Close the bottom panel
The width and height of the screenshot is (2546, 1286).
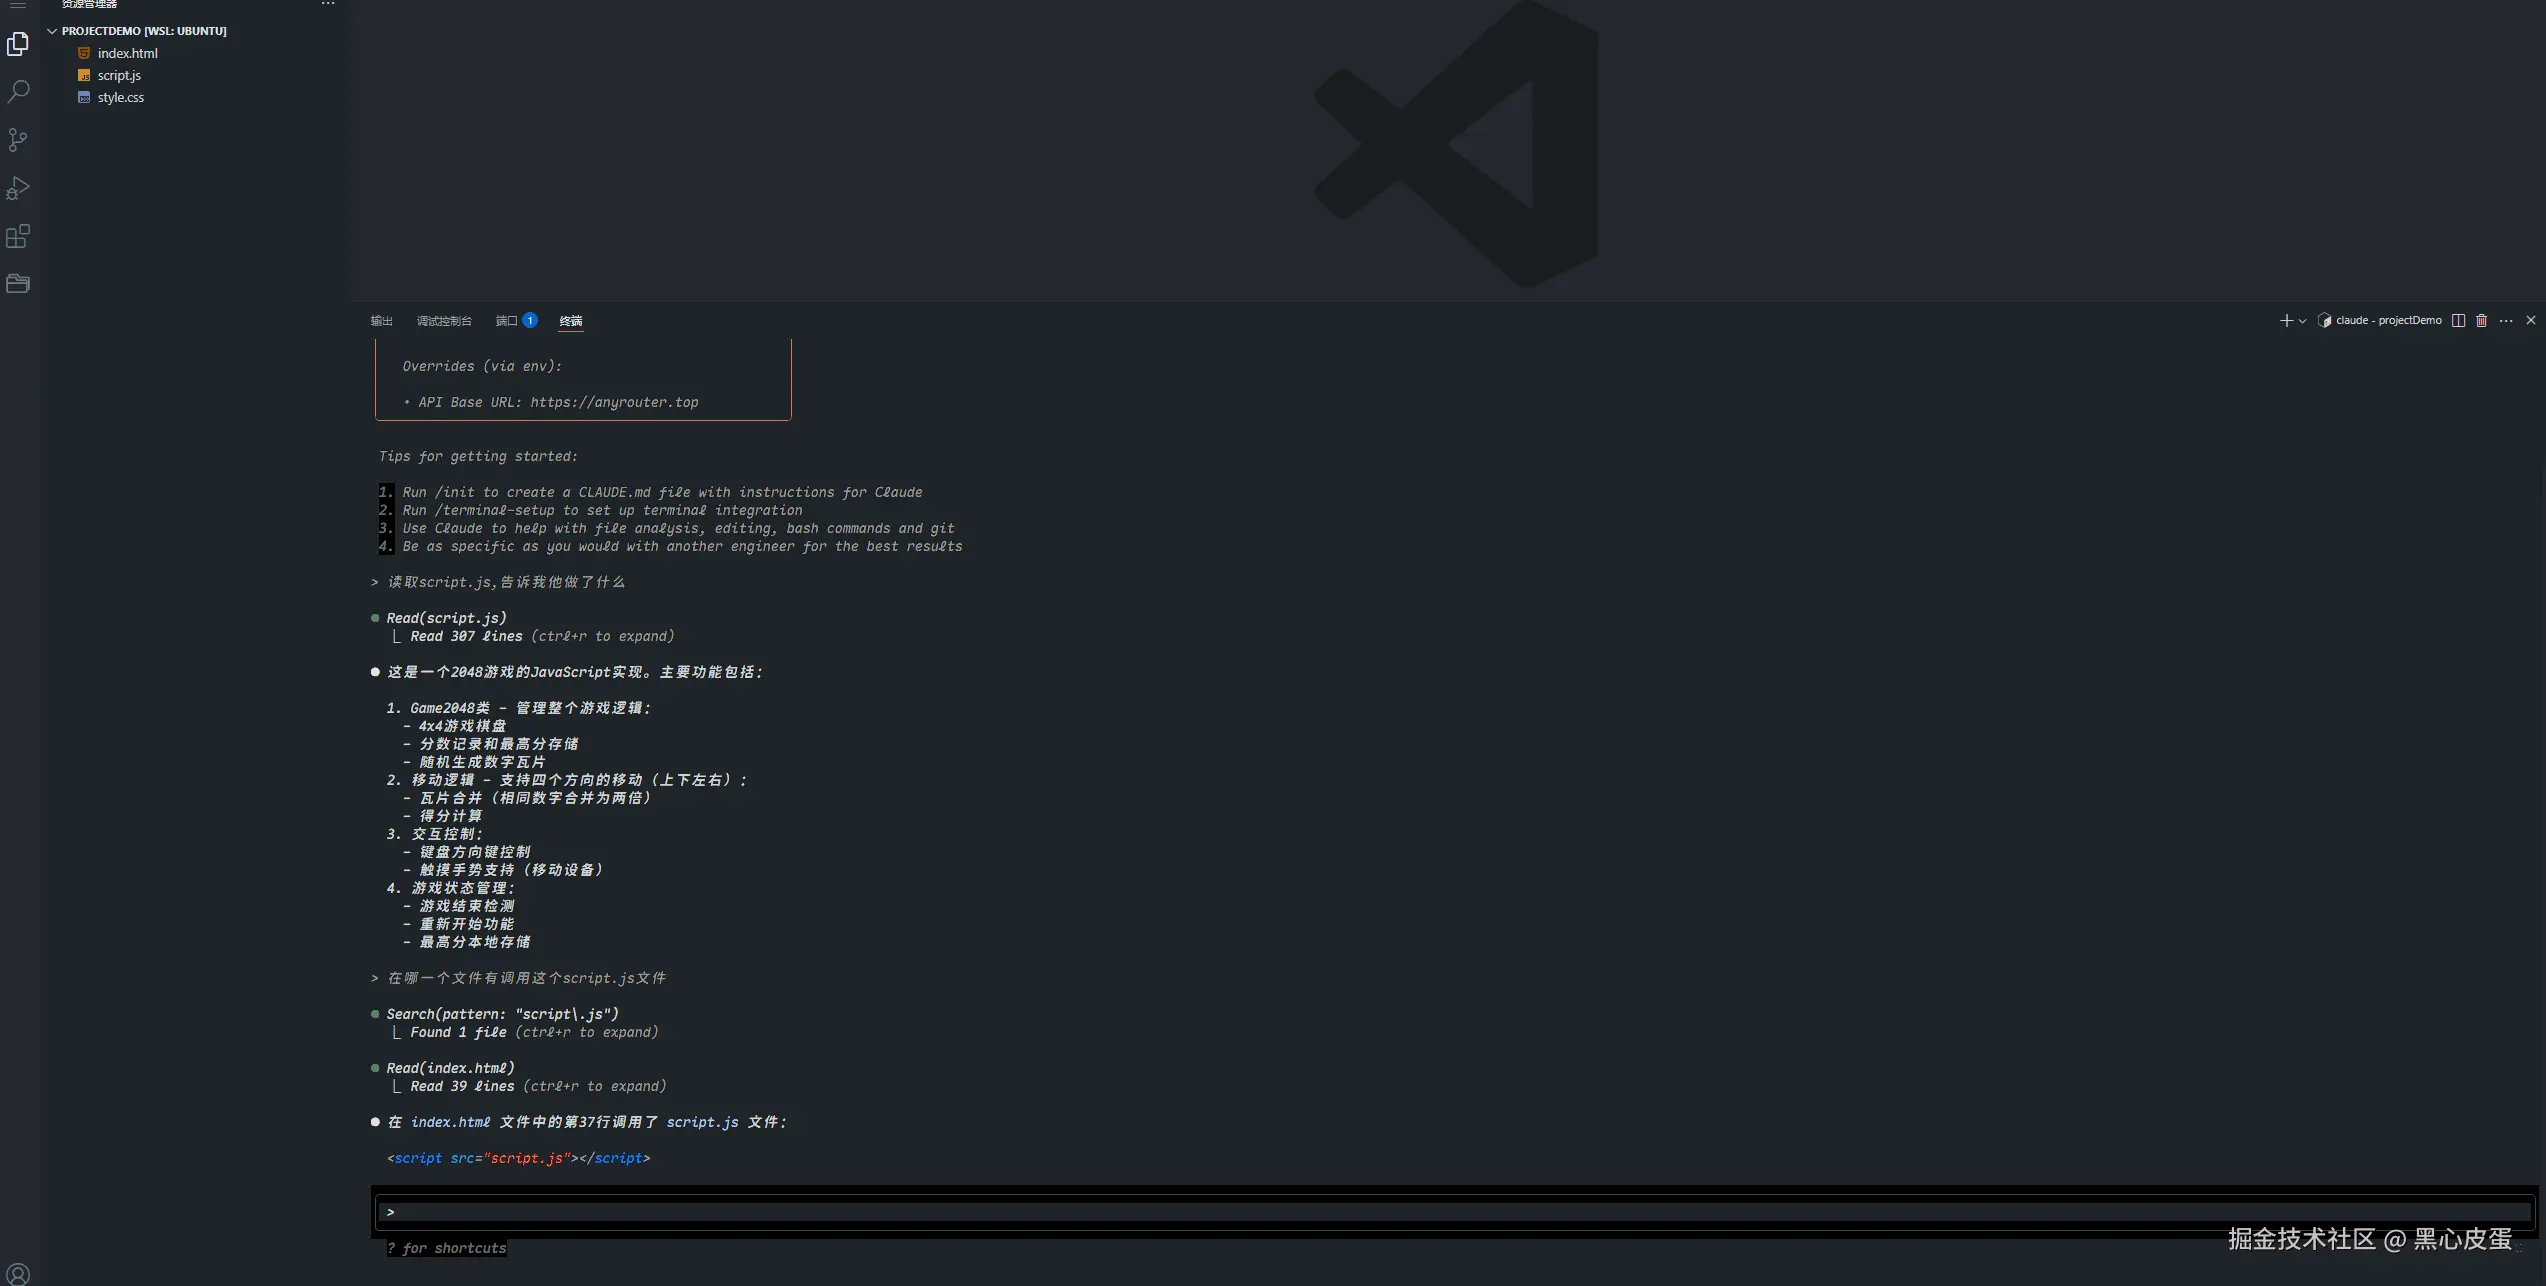pos(2531,320)
